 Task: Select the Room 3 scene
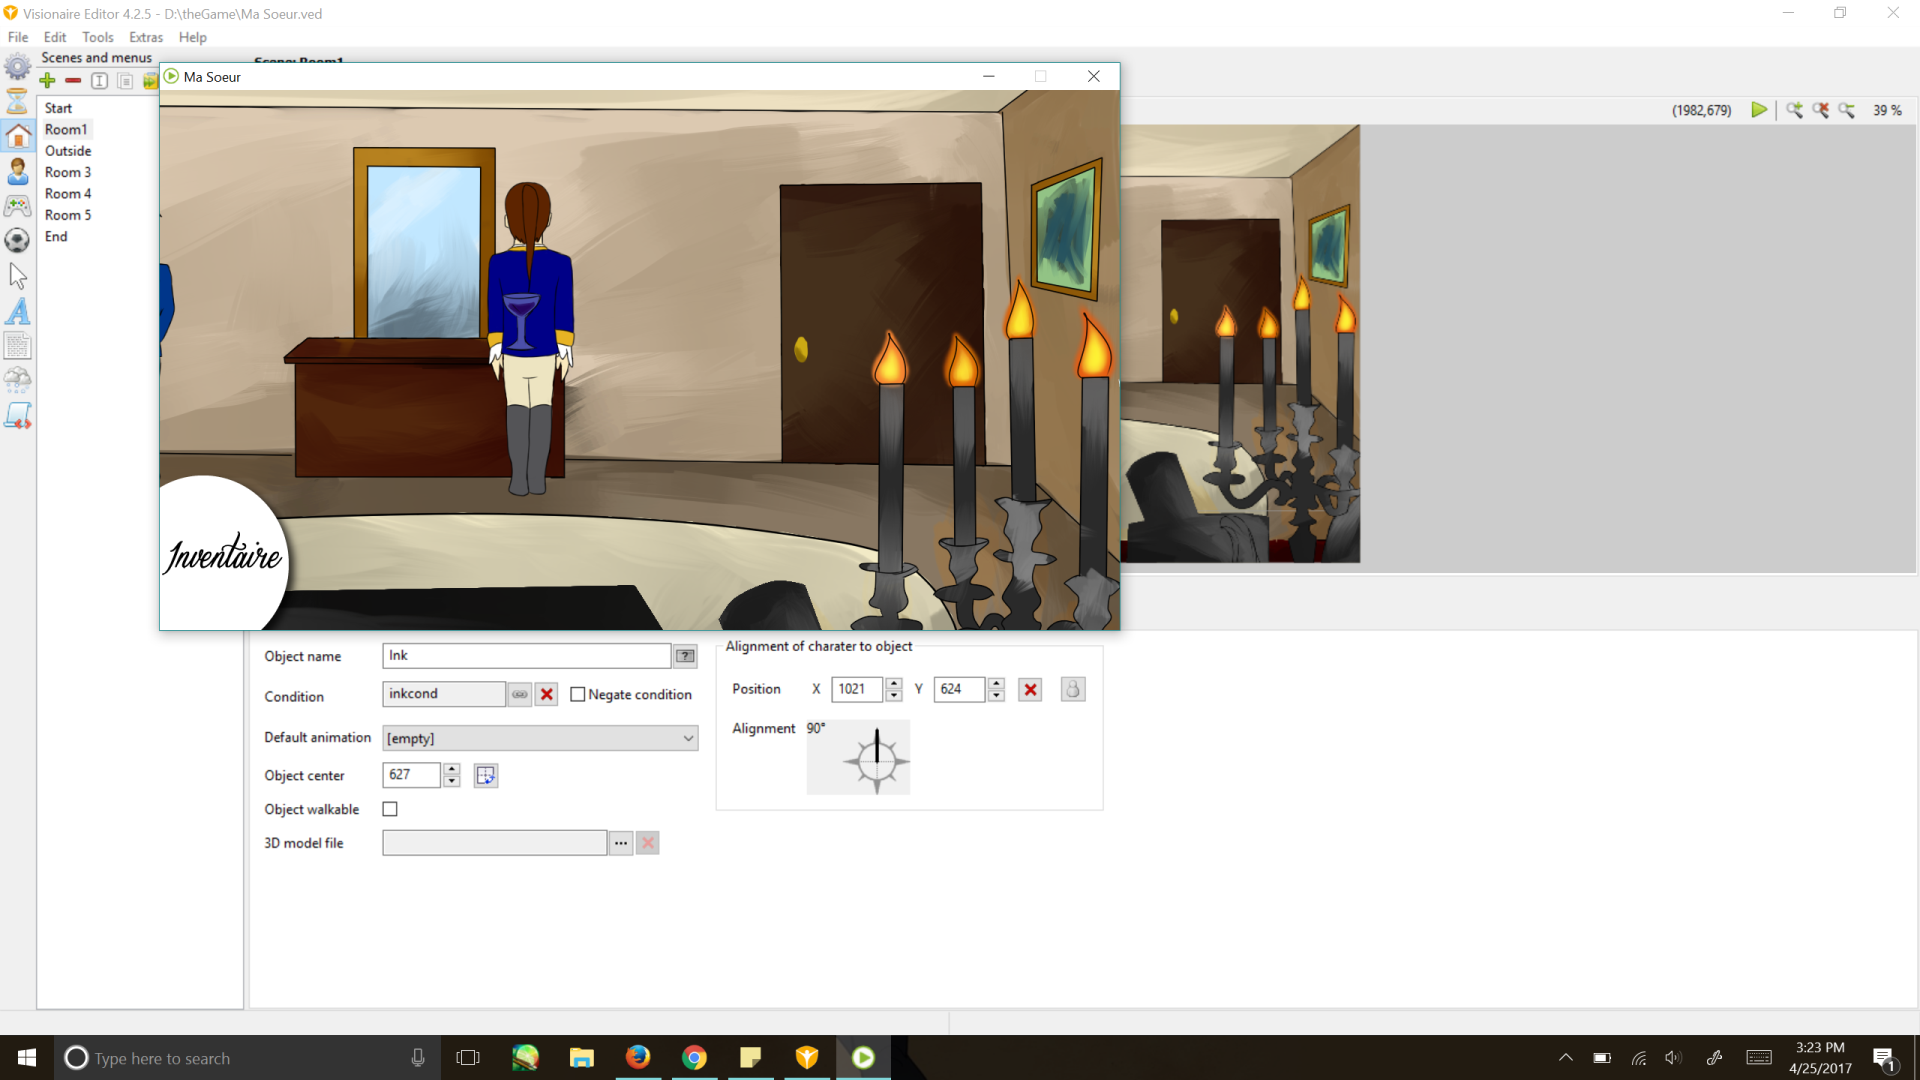[68, 172]
